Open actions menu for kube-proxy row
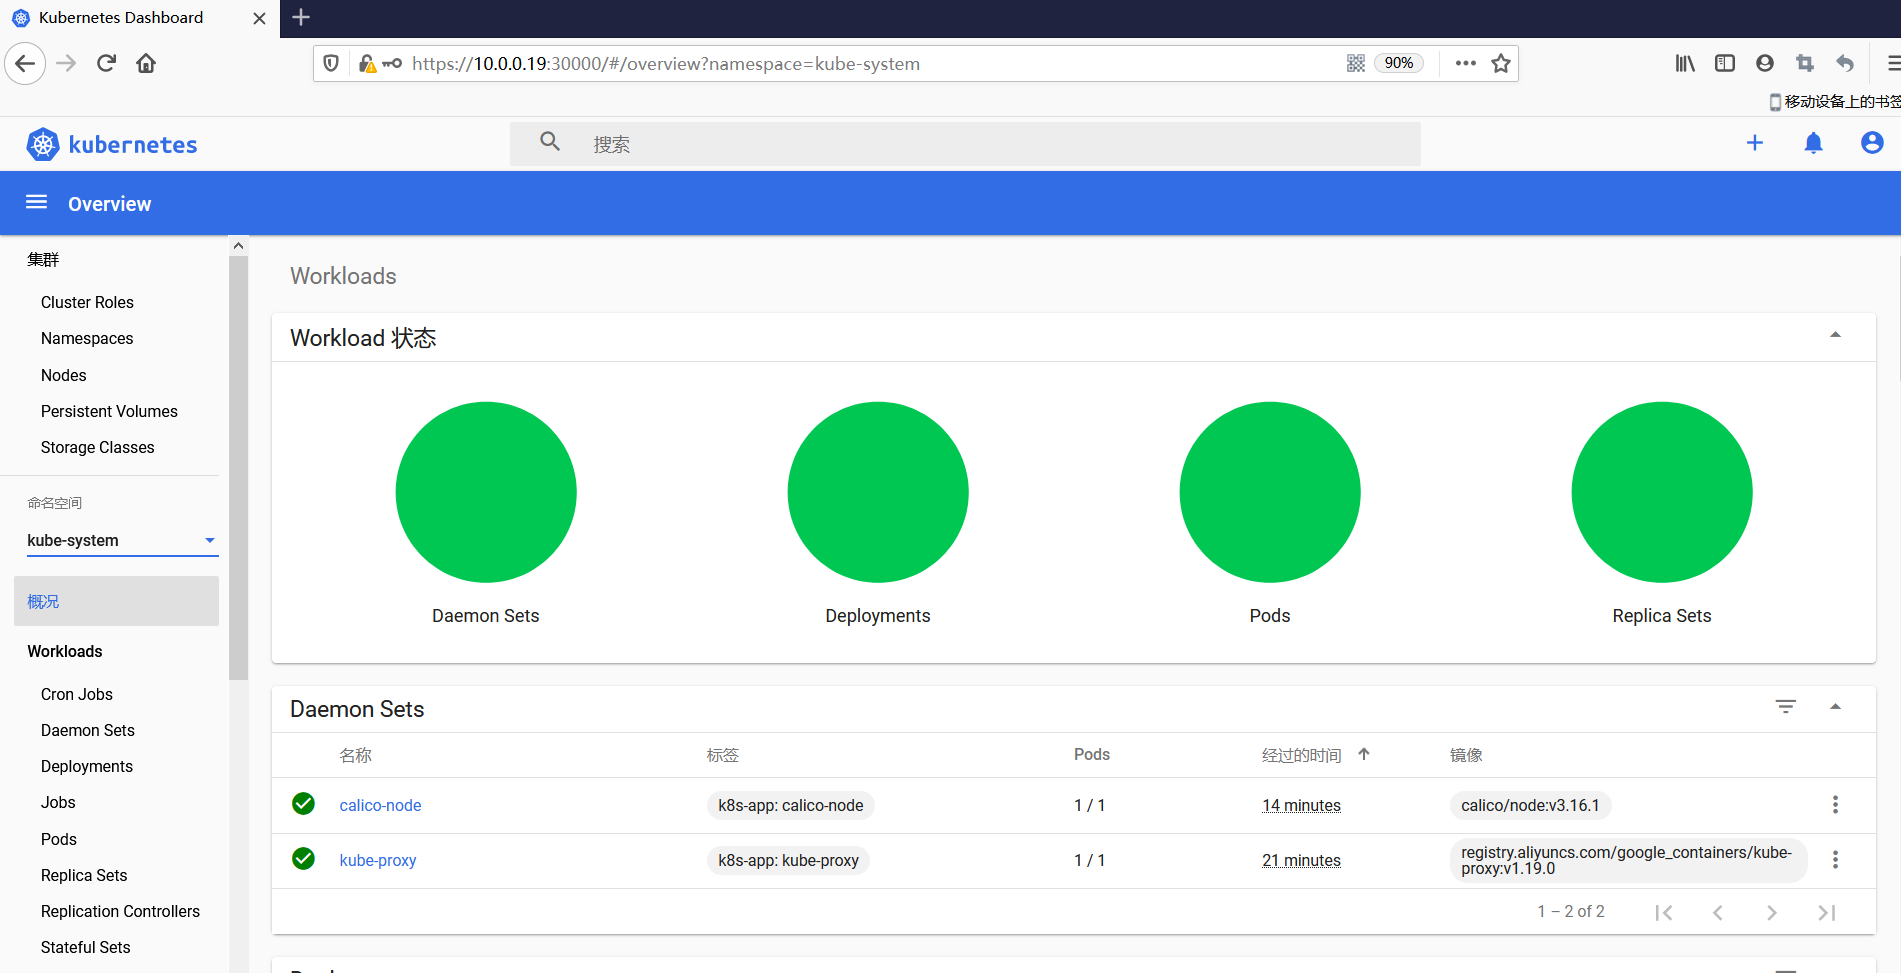 click(x=1835, y=860)
